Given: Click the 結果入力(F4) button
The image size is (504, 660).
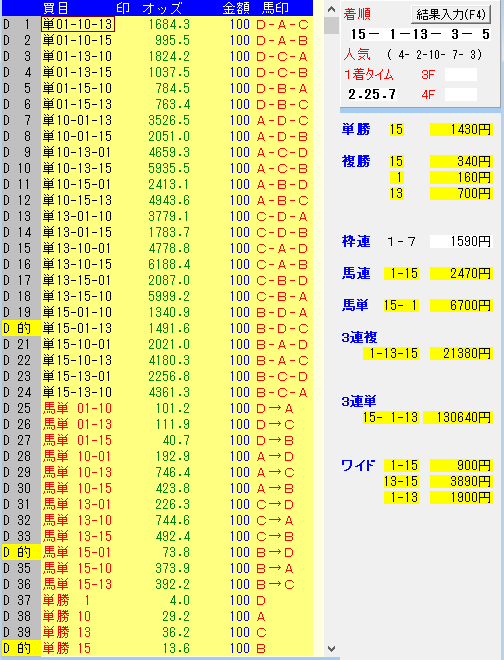Looking at the screenshot, I should [451, 15].
